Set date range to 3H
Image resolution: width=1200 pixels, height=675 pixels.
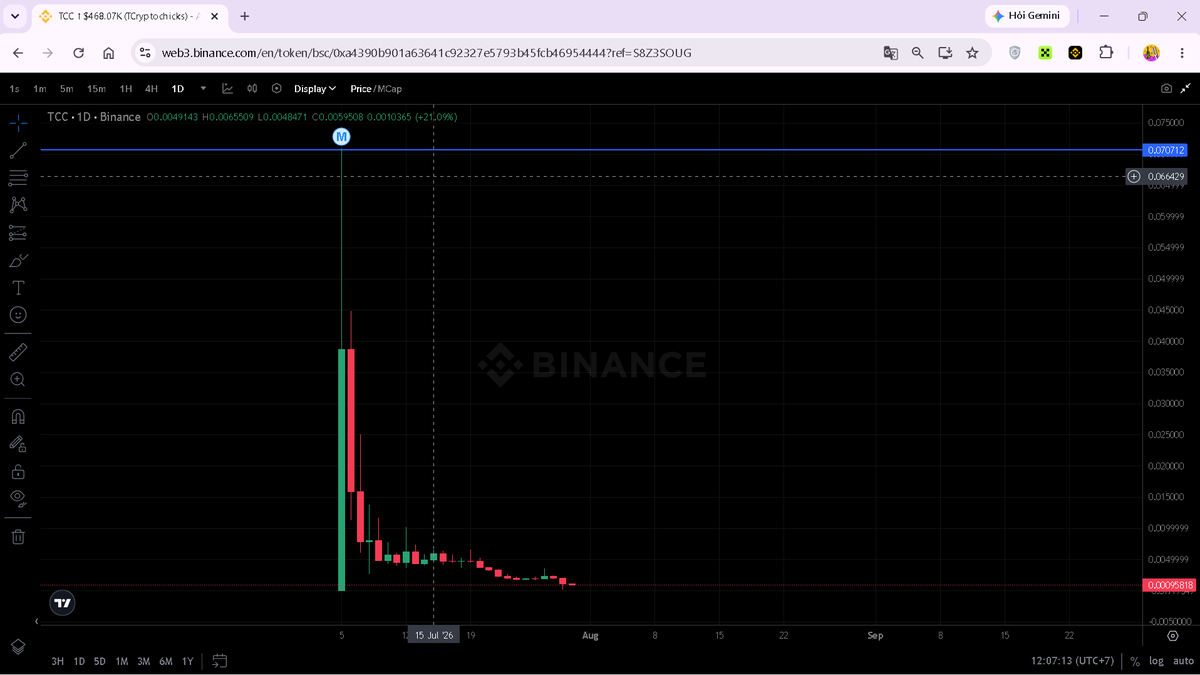58,661
